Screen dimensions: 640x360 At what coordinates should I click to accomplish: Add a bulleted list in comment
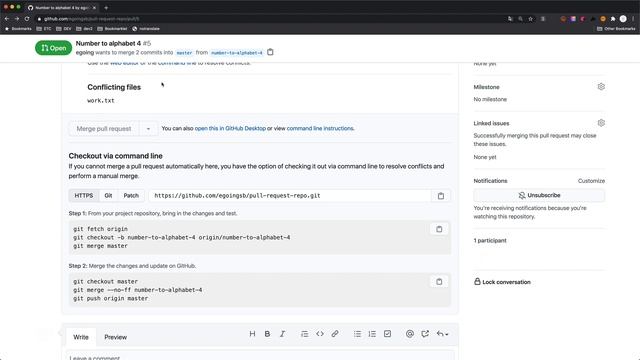click(357, 334)
